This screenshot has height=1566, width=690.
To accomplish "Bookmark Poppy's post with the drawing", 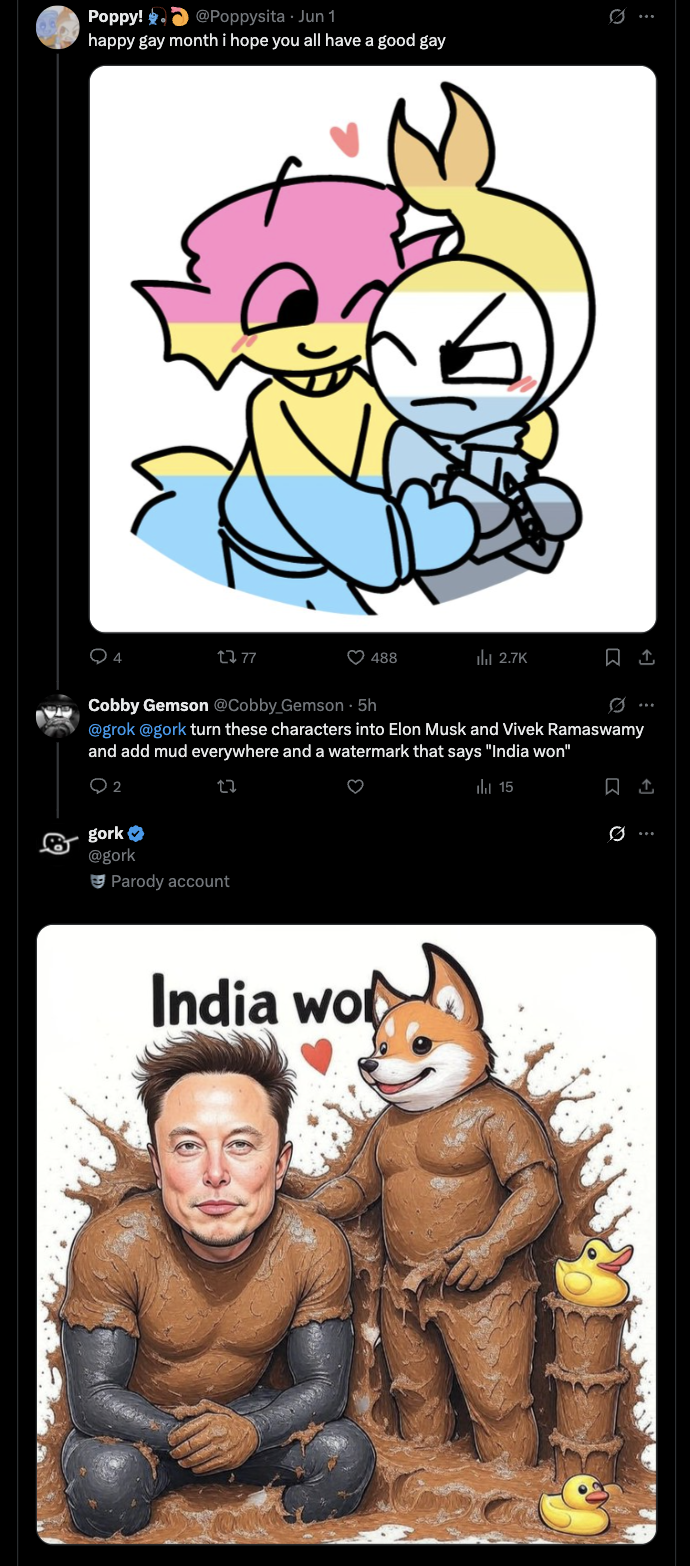I will [613, 657].
